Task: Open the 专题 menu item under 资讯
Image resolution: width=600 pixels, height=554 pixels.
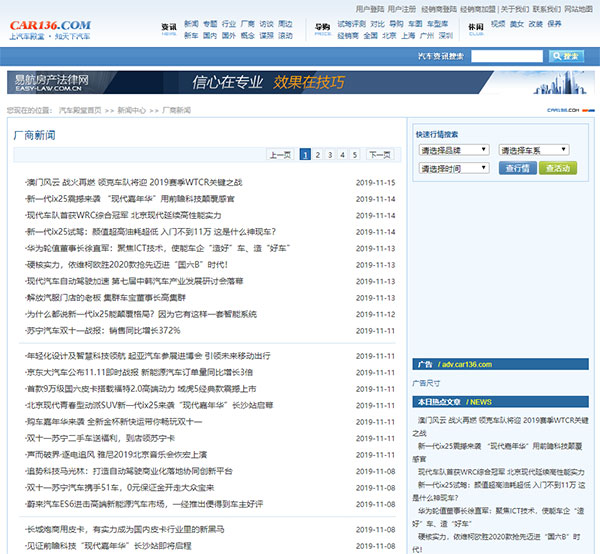Action: [x=210, y=24]
